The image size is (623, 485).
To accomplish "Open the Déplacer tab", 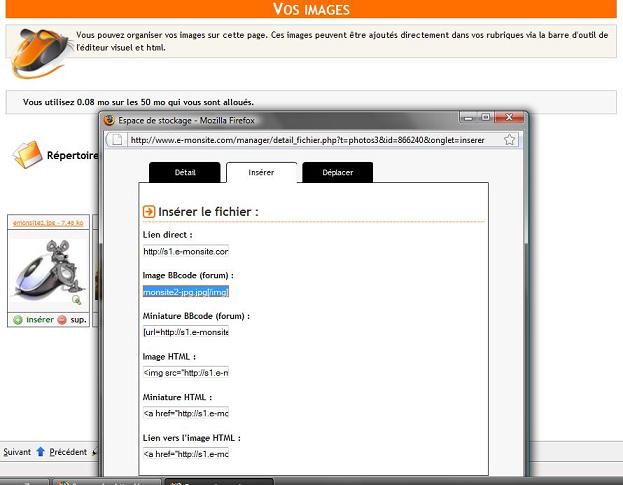I will coord(338,172).
